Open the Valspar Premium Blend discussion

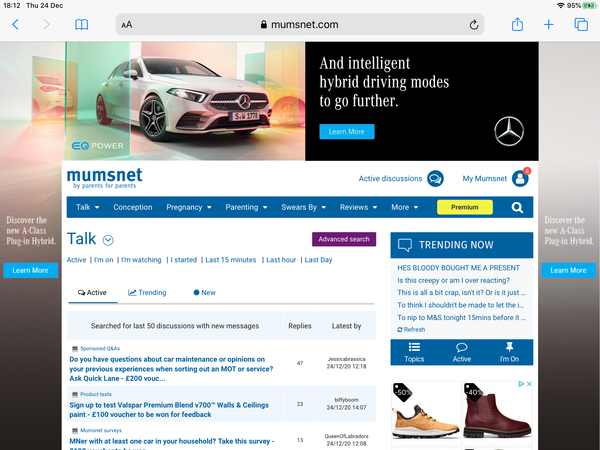pyautogui.click(x=169, y=410)
